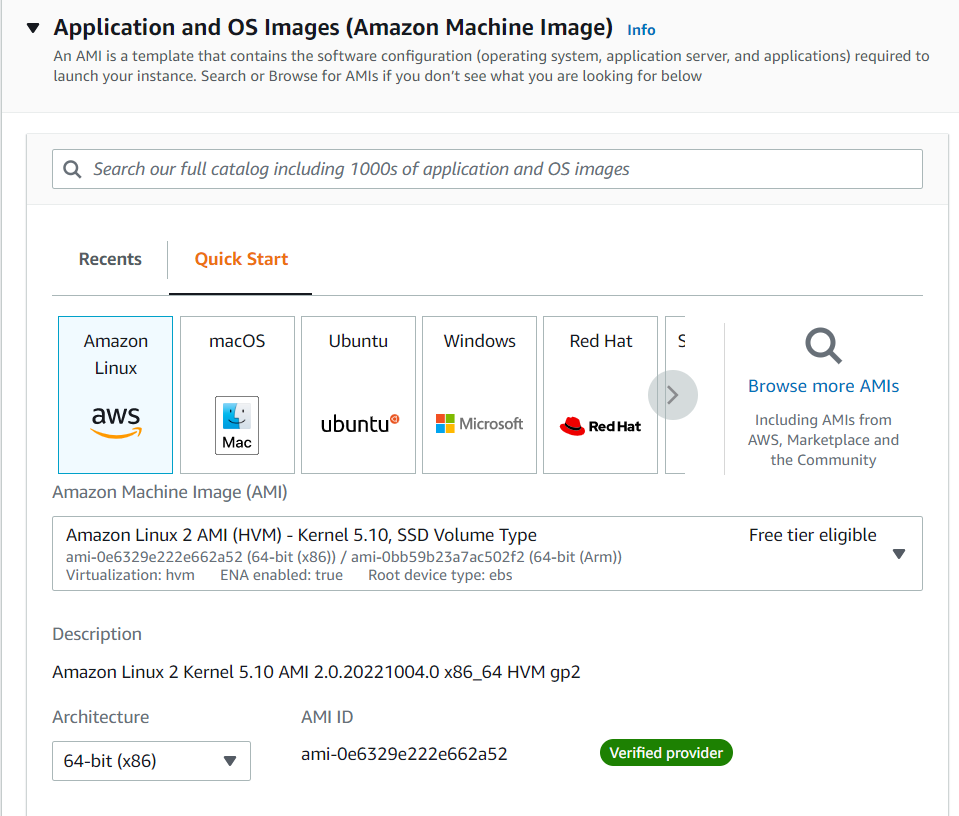Select the Quick Start tab
Image resolution: width=959 pixels, height=816 pixels.
[x=241, y=259]
